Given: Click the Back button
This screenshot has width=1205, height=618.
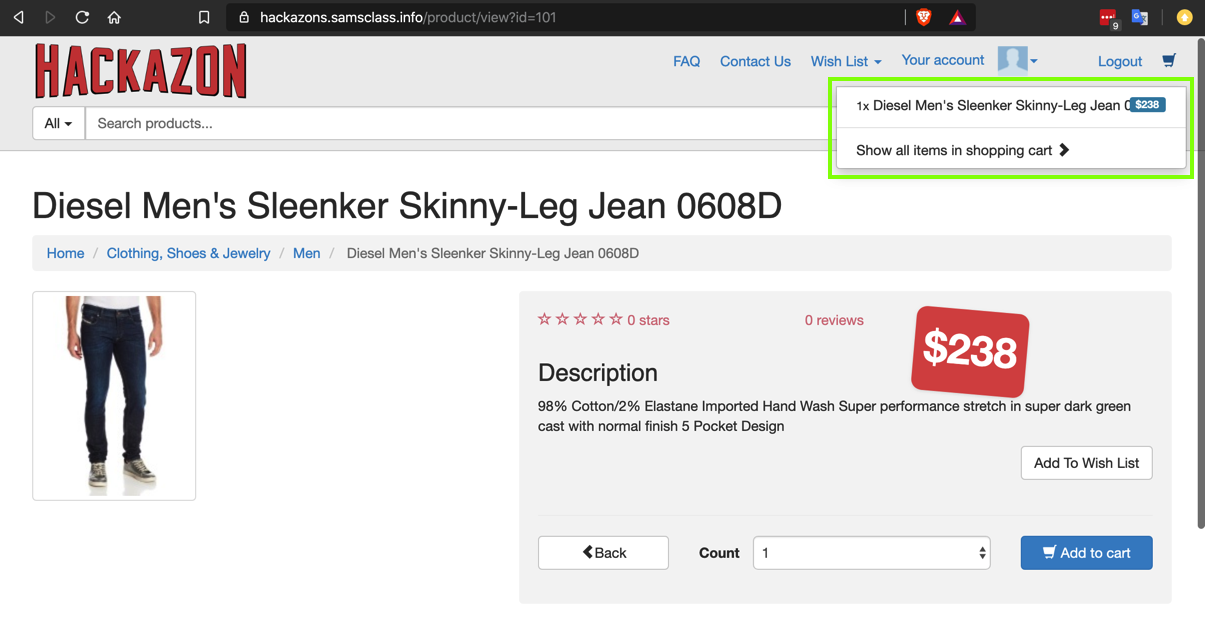Looking at the screenshot, I should pos(603,553).
